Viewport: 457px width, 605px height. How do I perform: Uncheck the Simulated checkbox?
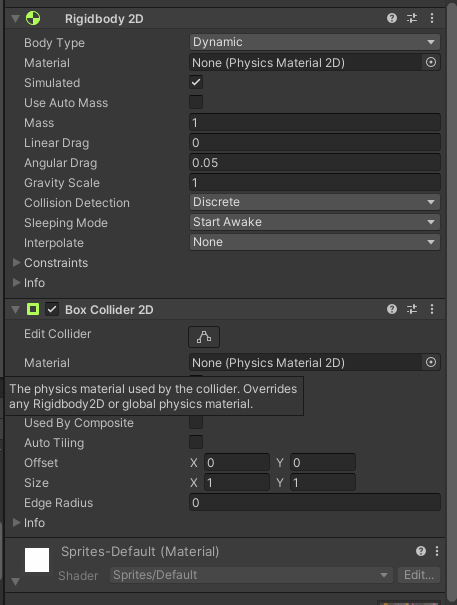pos(196,82)
